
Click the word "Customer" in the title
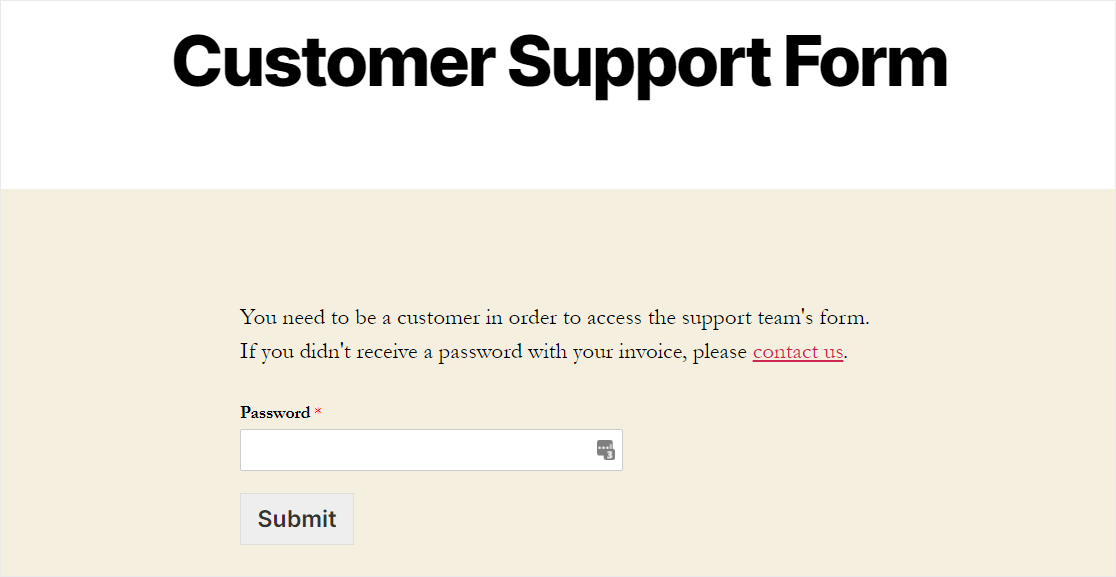pyautogui.click(x=332, y=62)
